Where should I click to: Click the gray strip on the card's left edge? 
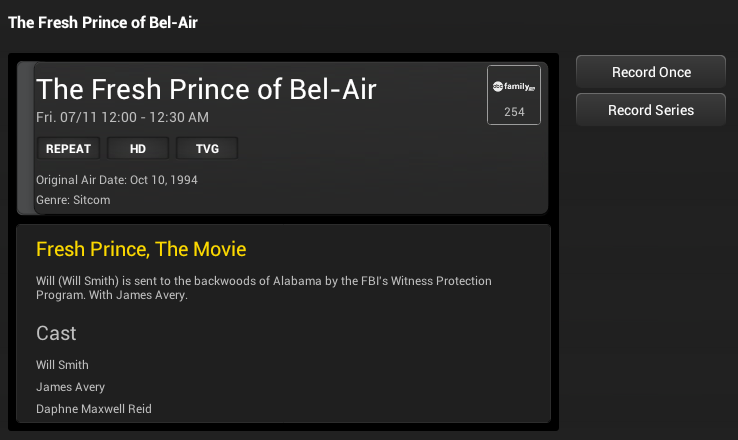[26, 138]
